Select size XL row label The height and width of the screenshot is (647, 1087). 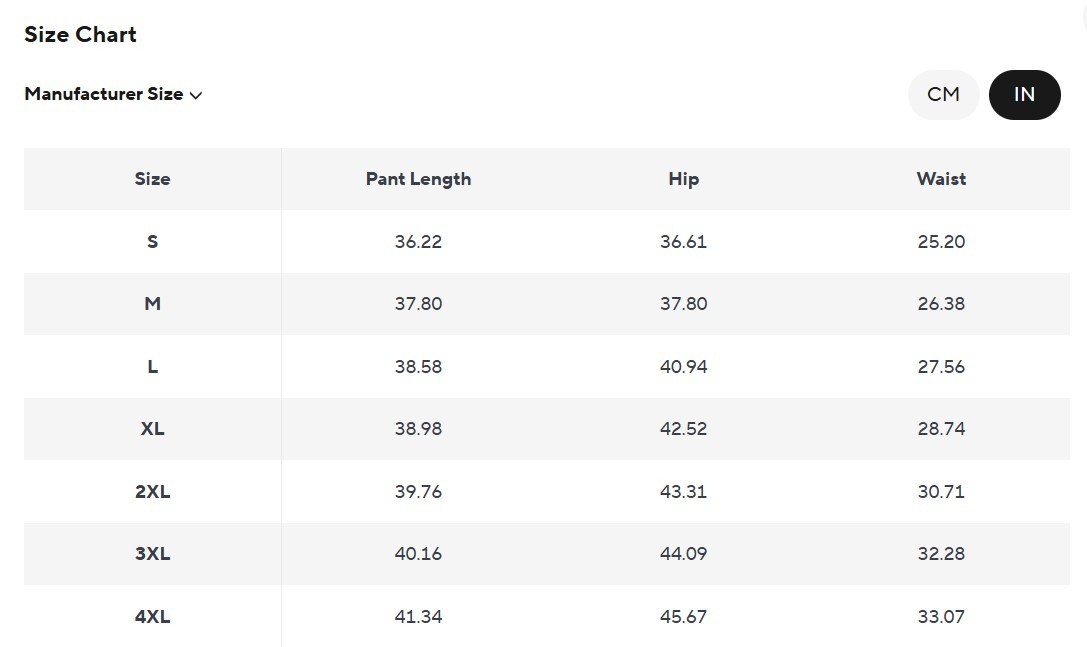click(152, 428)
